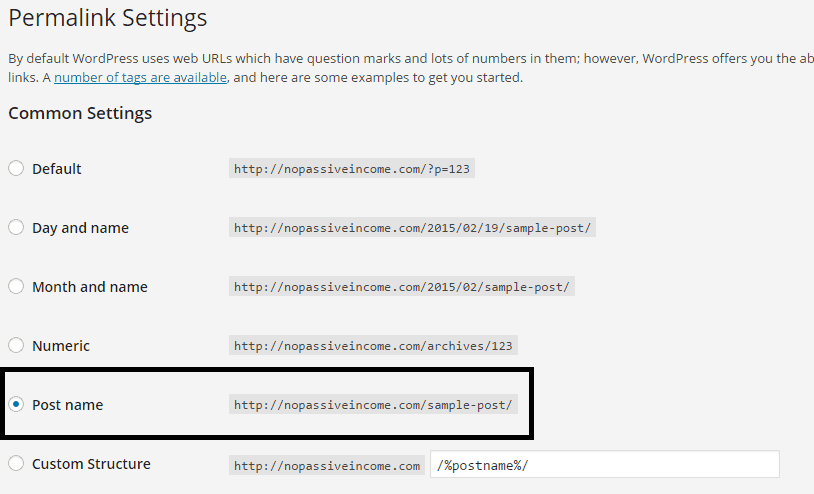Click the Common Settings section heading
This screenshot has width=814, height=494.
coord(80,113)
